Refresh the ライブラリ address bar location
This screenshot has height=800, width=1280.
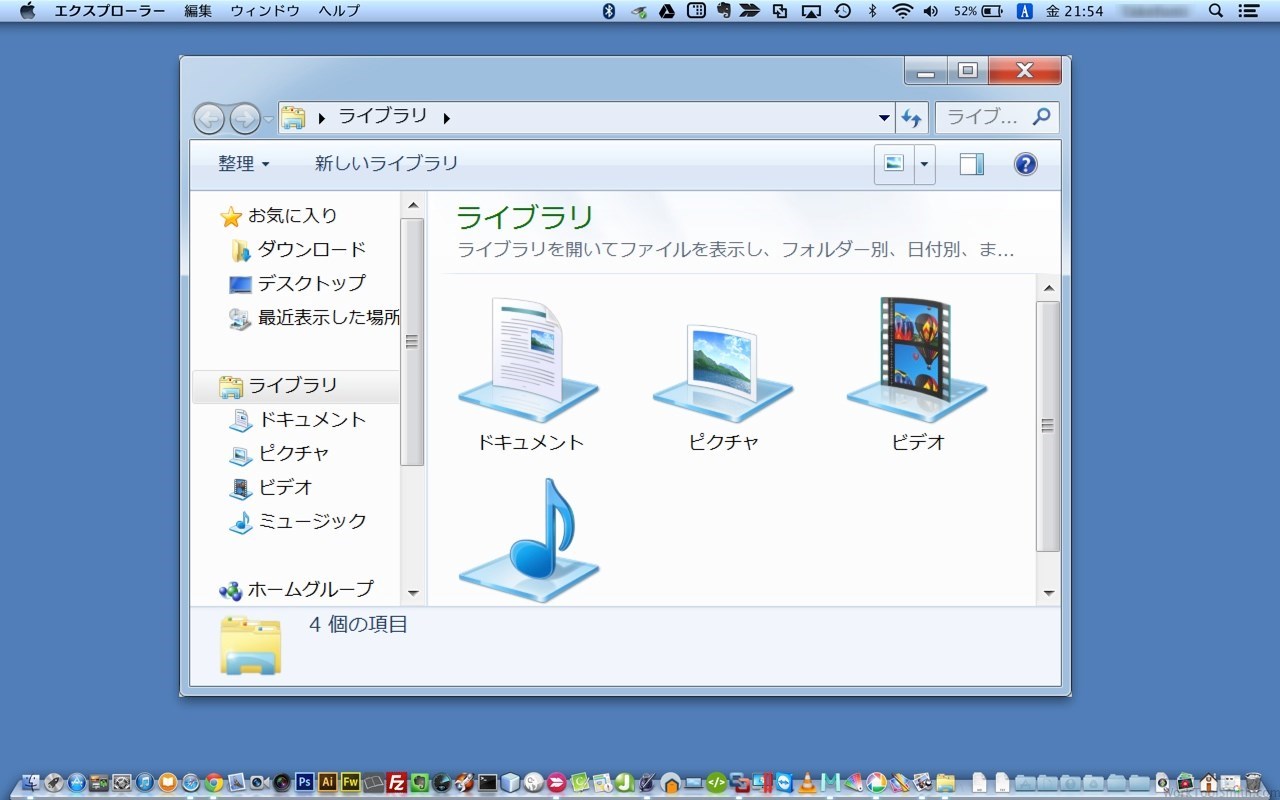[x=911, y=118]
